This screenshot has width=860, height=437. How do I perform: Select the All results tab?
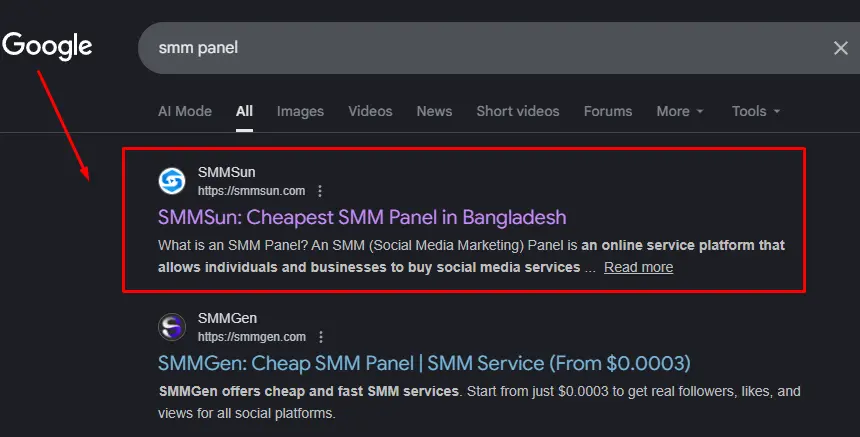tap(244, 111)
